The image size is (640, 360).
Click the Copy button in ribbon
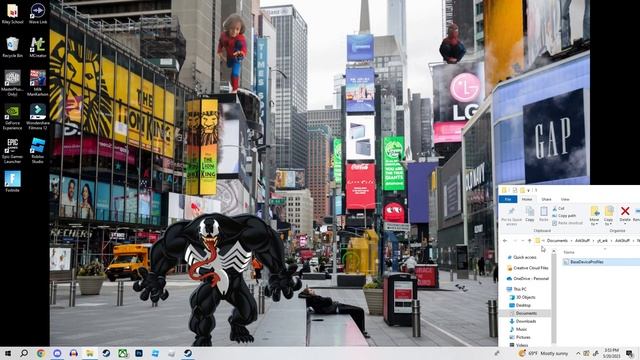[x=530, y=214]
